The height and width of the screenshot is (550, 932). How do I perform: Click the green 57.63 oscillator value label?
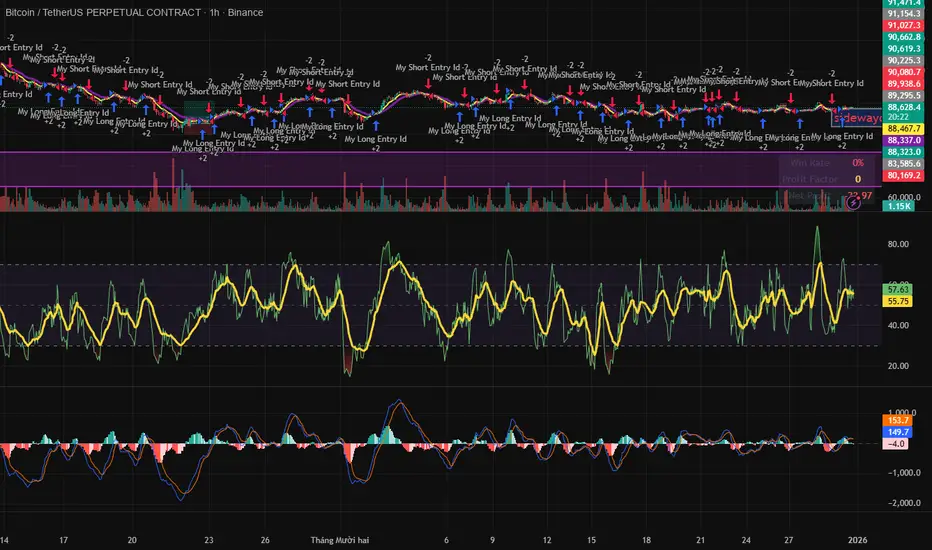[x=896, y=289]
